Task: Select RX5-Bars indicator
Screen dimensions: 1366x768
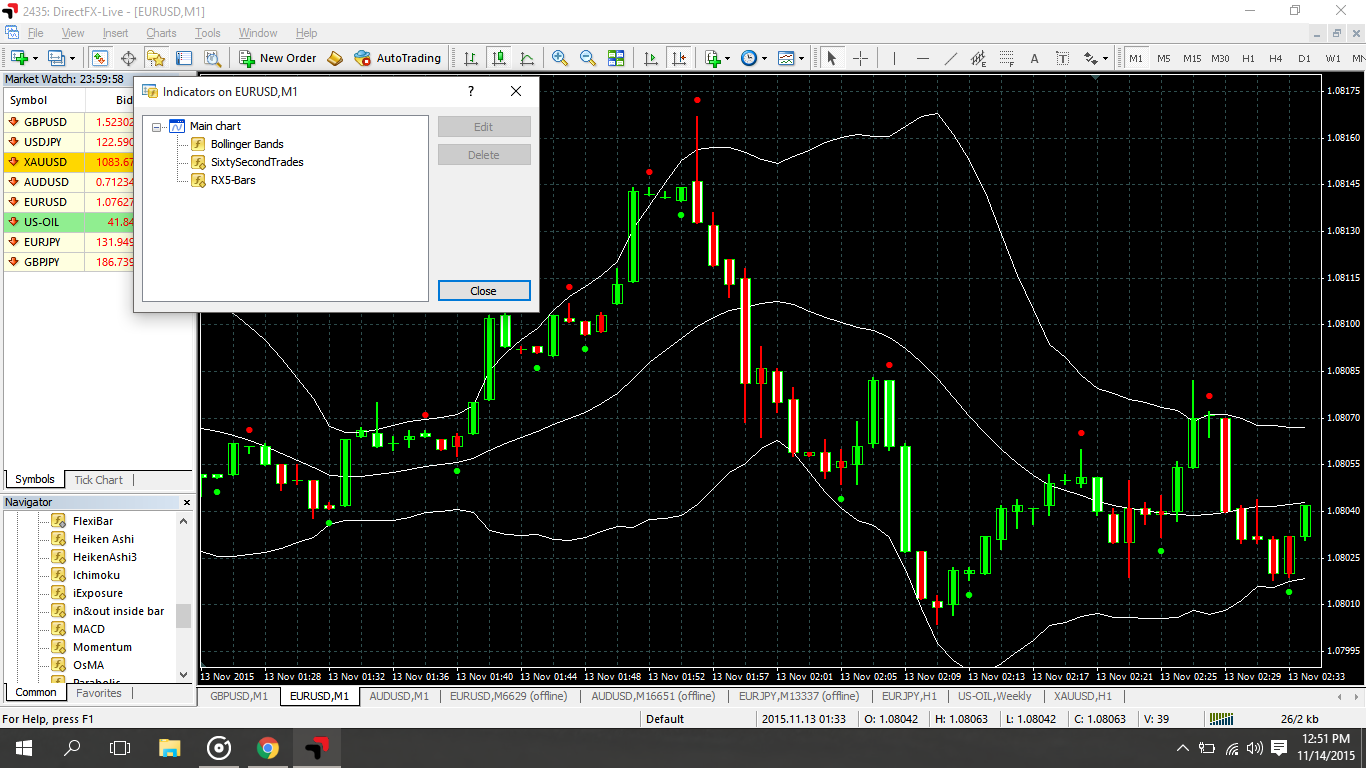Action: click(x=233, y=180)
